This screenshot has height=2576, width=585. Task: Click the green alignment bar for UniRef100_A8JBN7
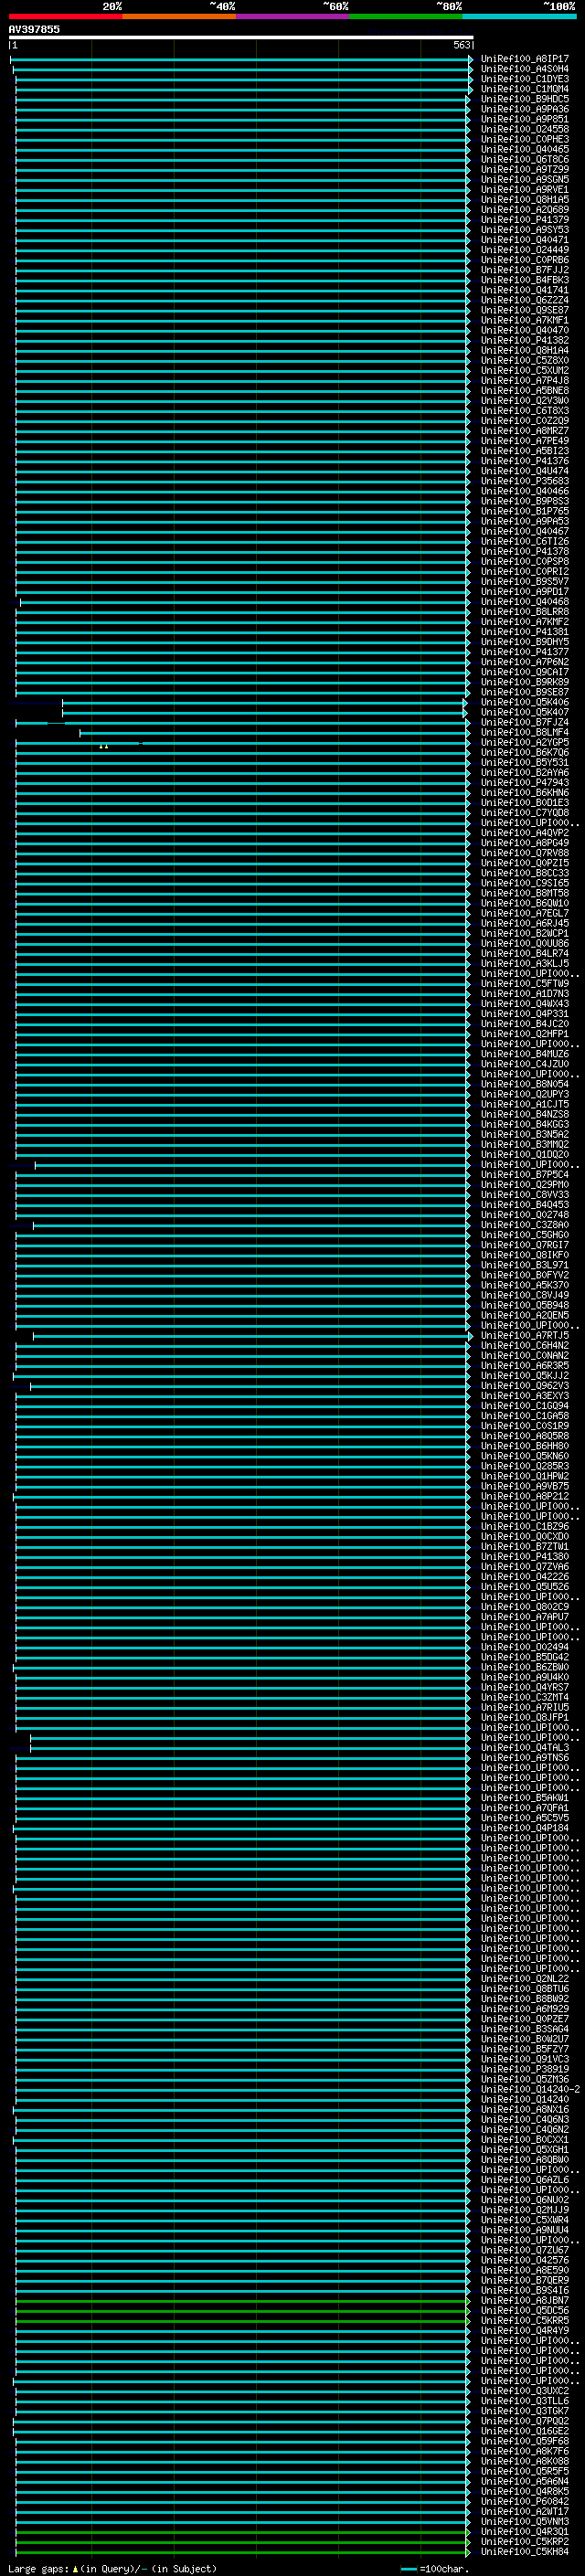(241, 2300)
